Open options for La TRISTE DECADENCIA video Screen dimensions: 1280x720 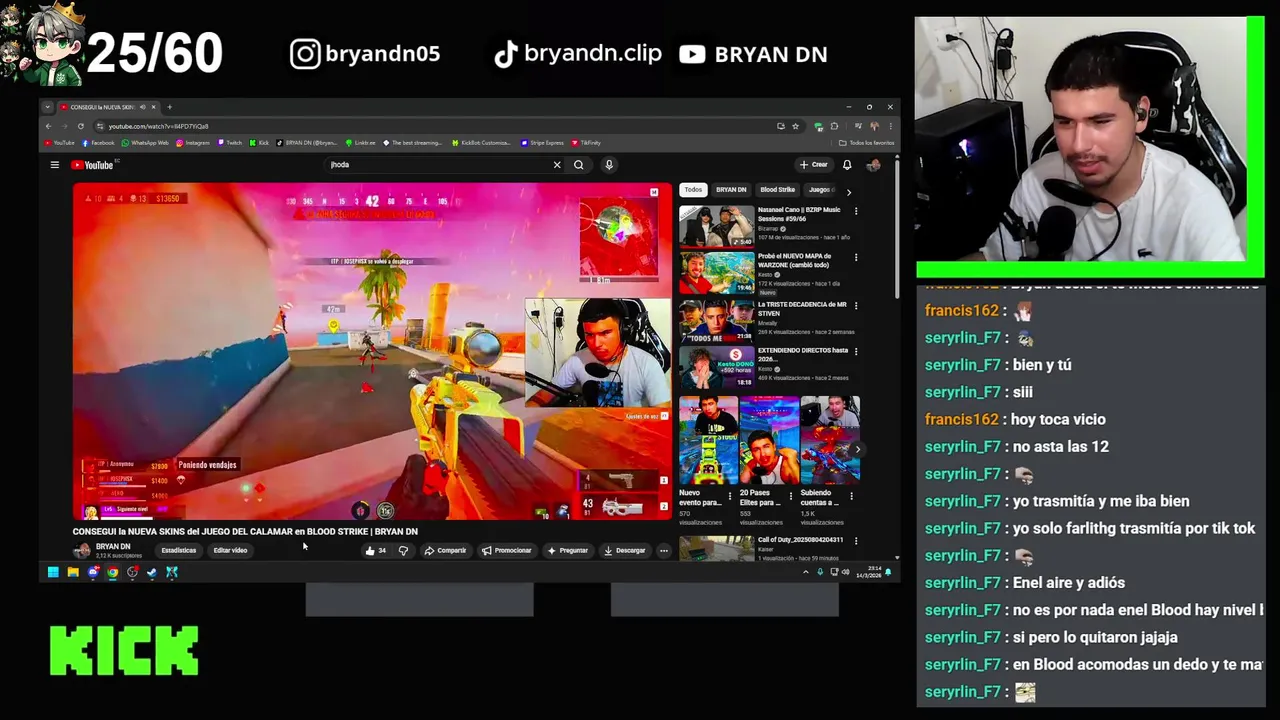coord(855,305)
